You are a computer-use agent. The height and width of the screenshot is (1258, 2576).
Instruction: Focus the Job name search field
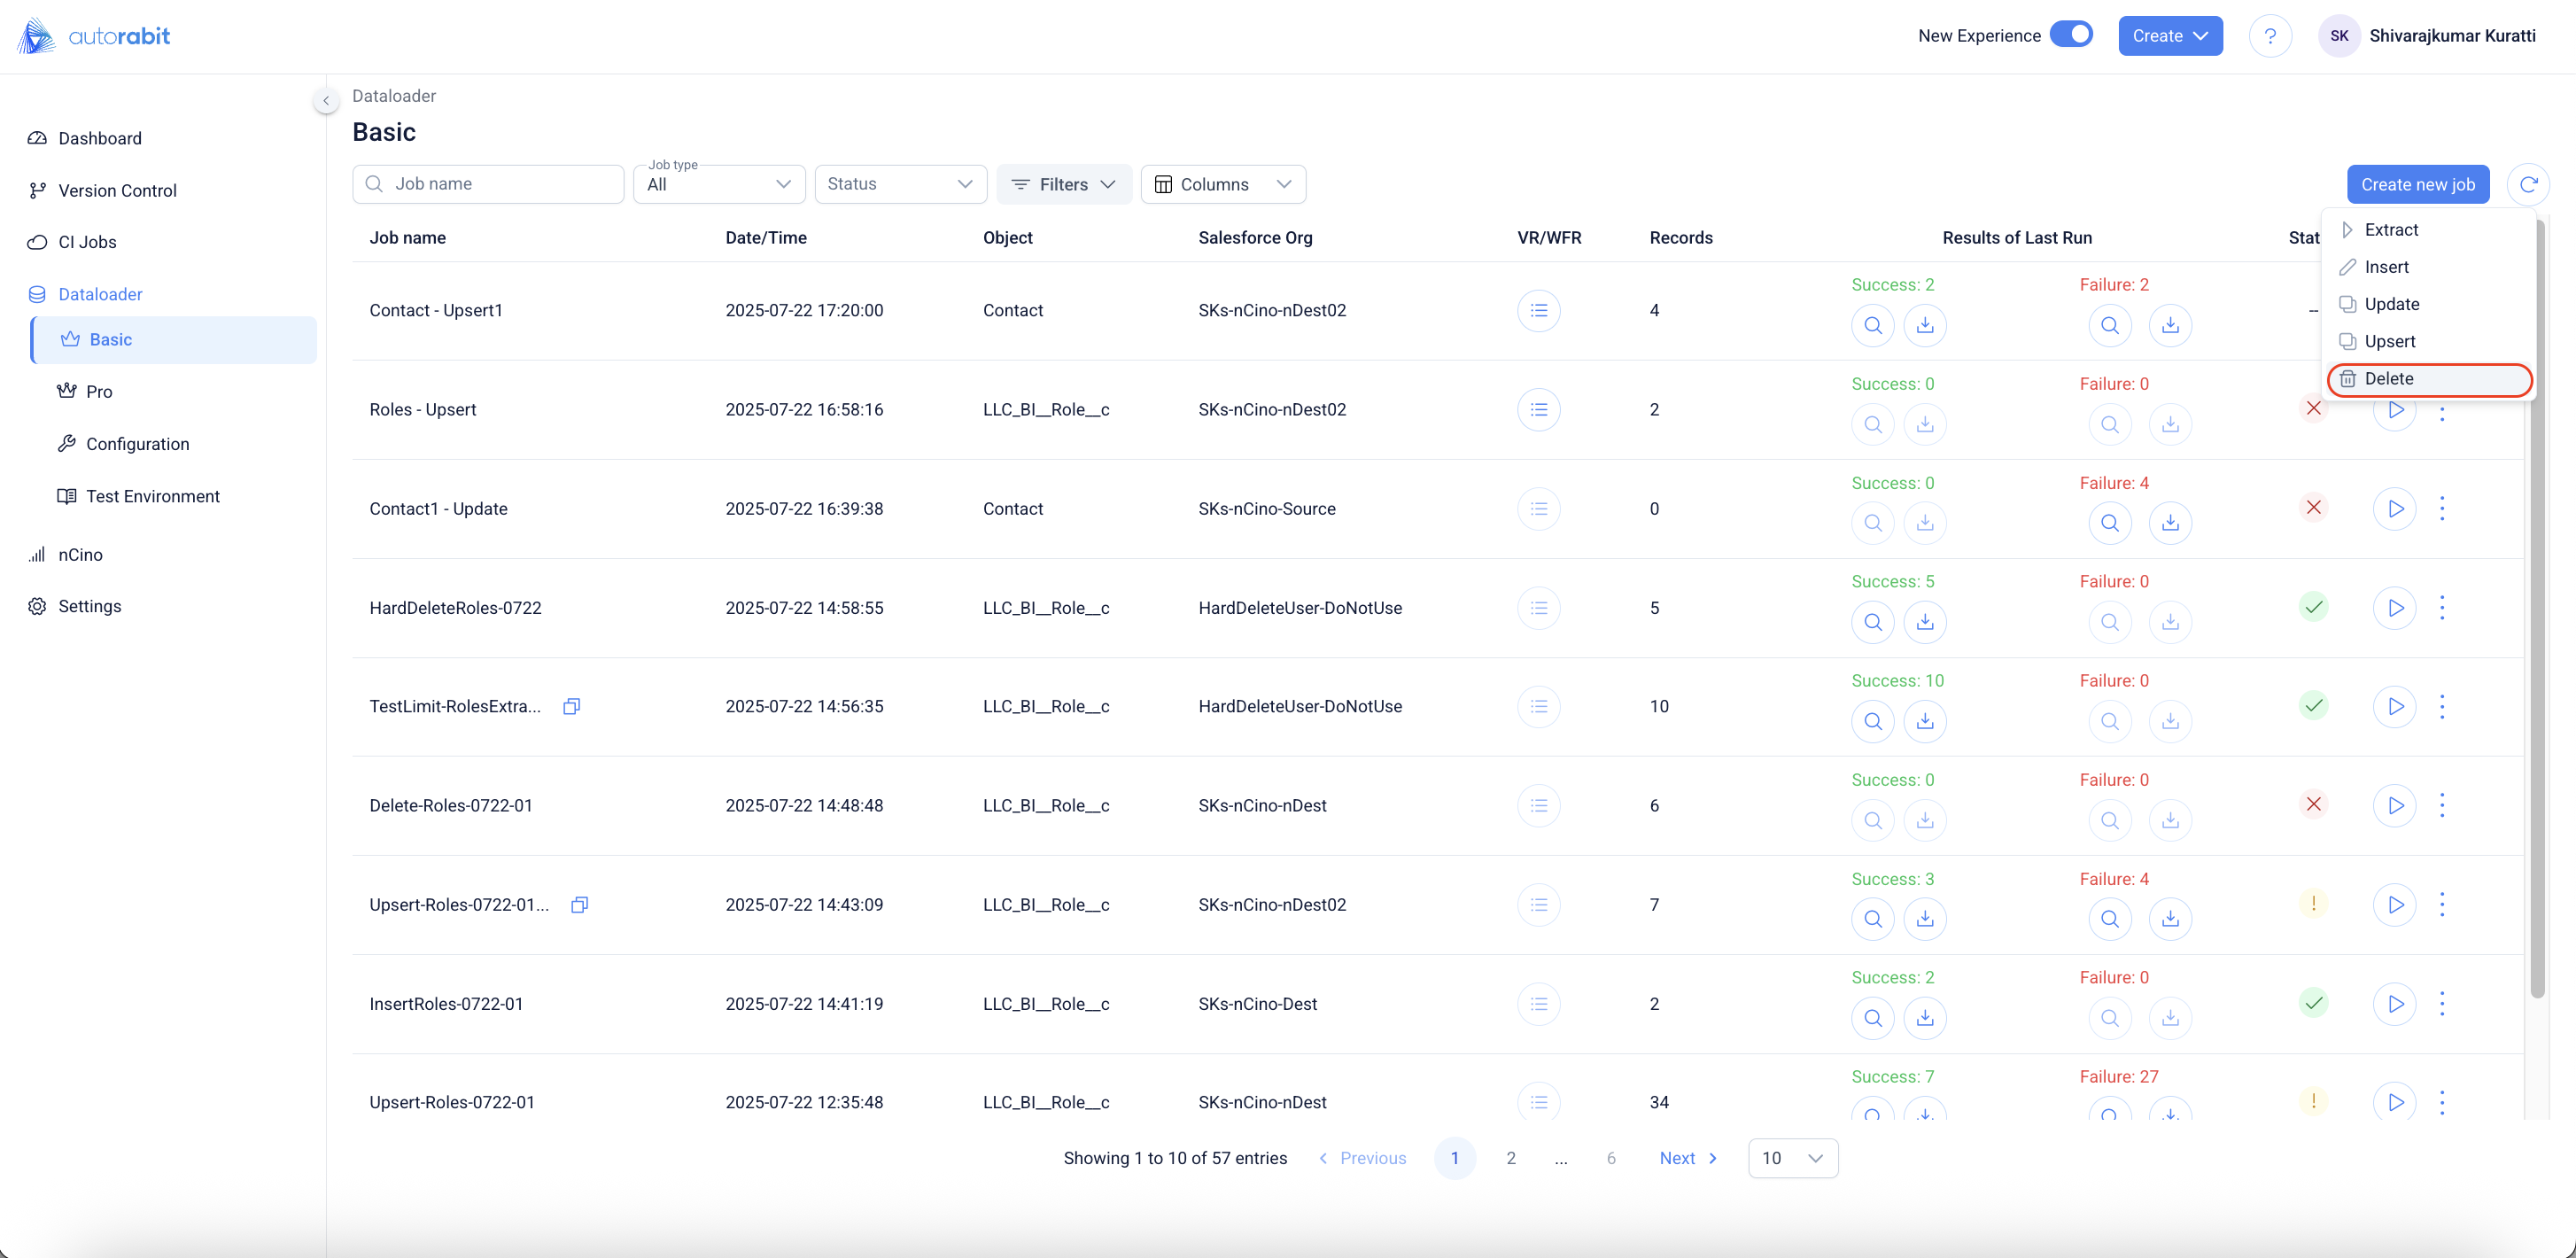coord(490,184)
